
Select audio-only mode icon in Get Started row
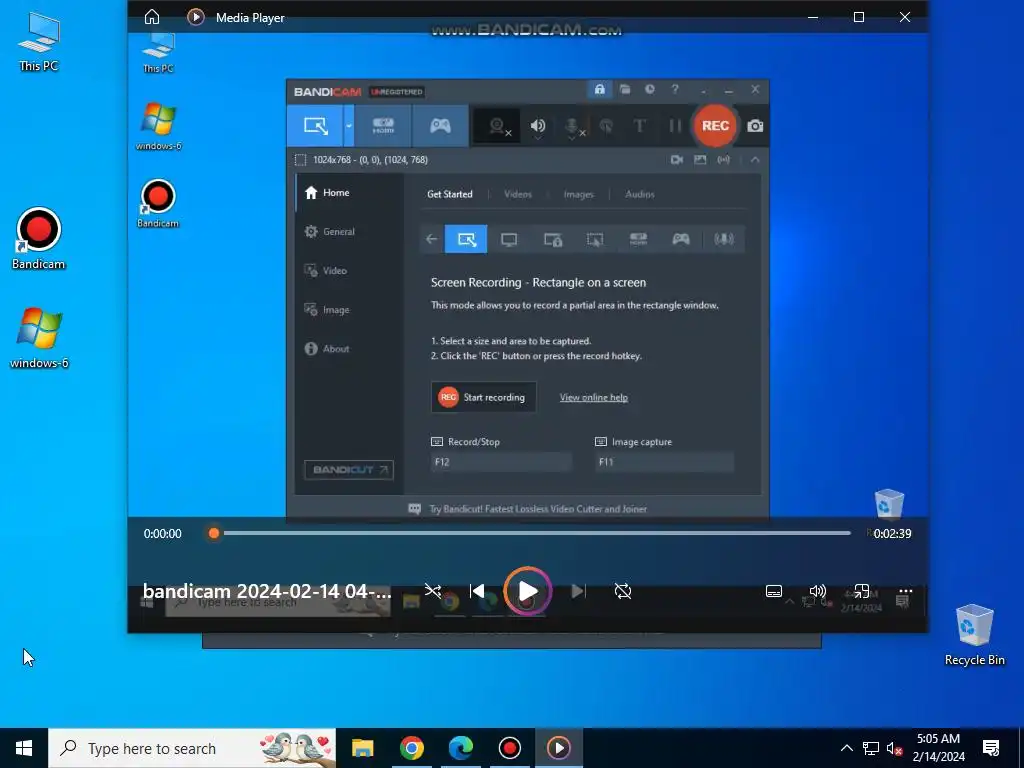click(x=724, y=240)
